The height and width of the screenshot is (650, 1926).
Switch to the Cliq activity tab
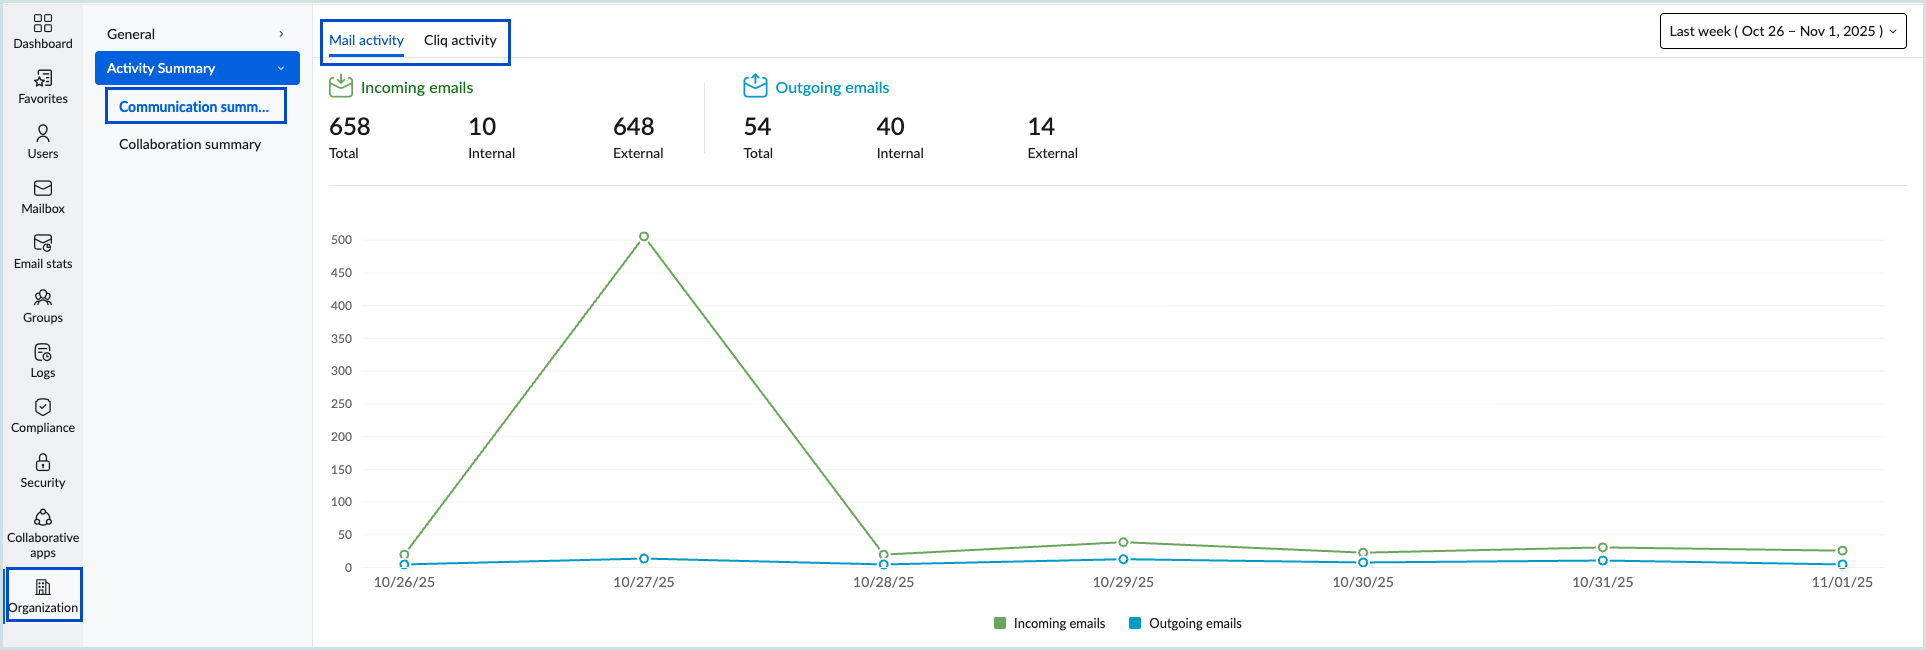click(x=460, y=40)
